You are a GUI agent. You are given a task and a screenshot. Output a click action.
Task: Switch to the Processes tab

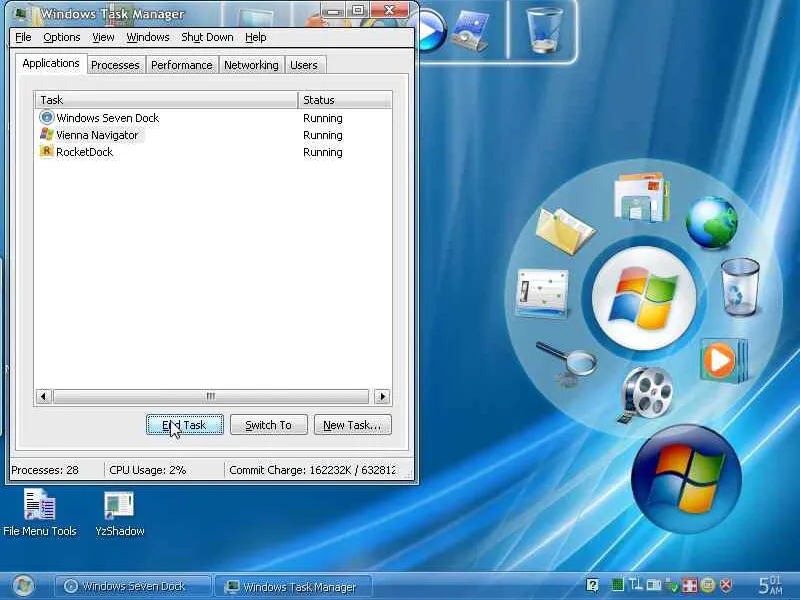(115, 65)
